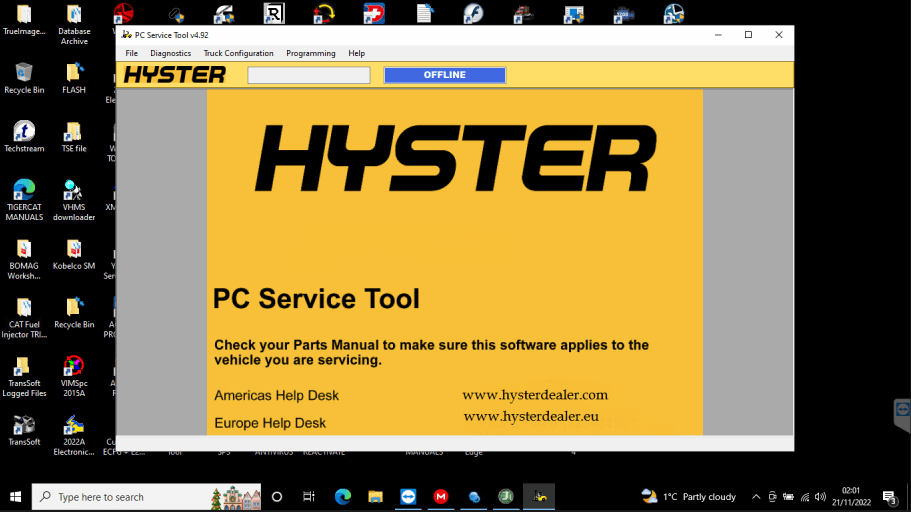Open the Kobelco SM folder icon
This screenshot has width=911, height=512.
[x=73, y=250]
